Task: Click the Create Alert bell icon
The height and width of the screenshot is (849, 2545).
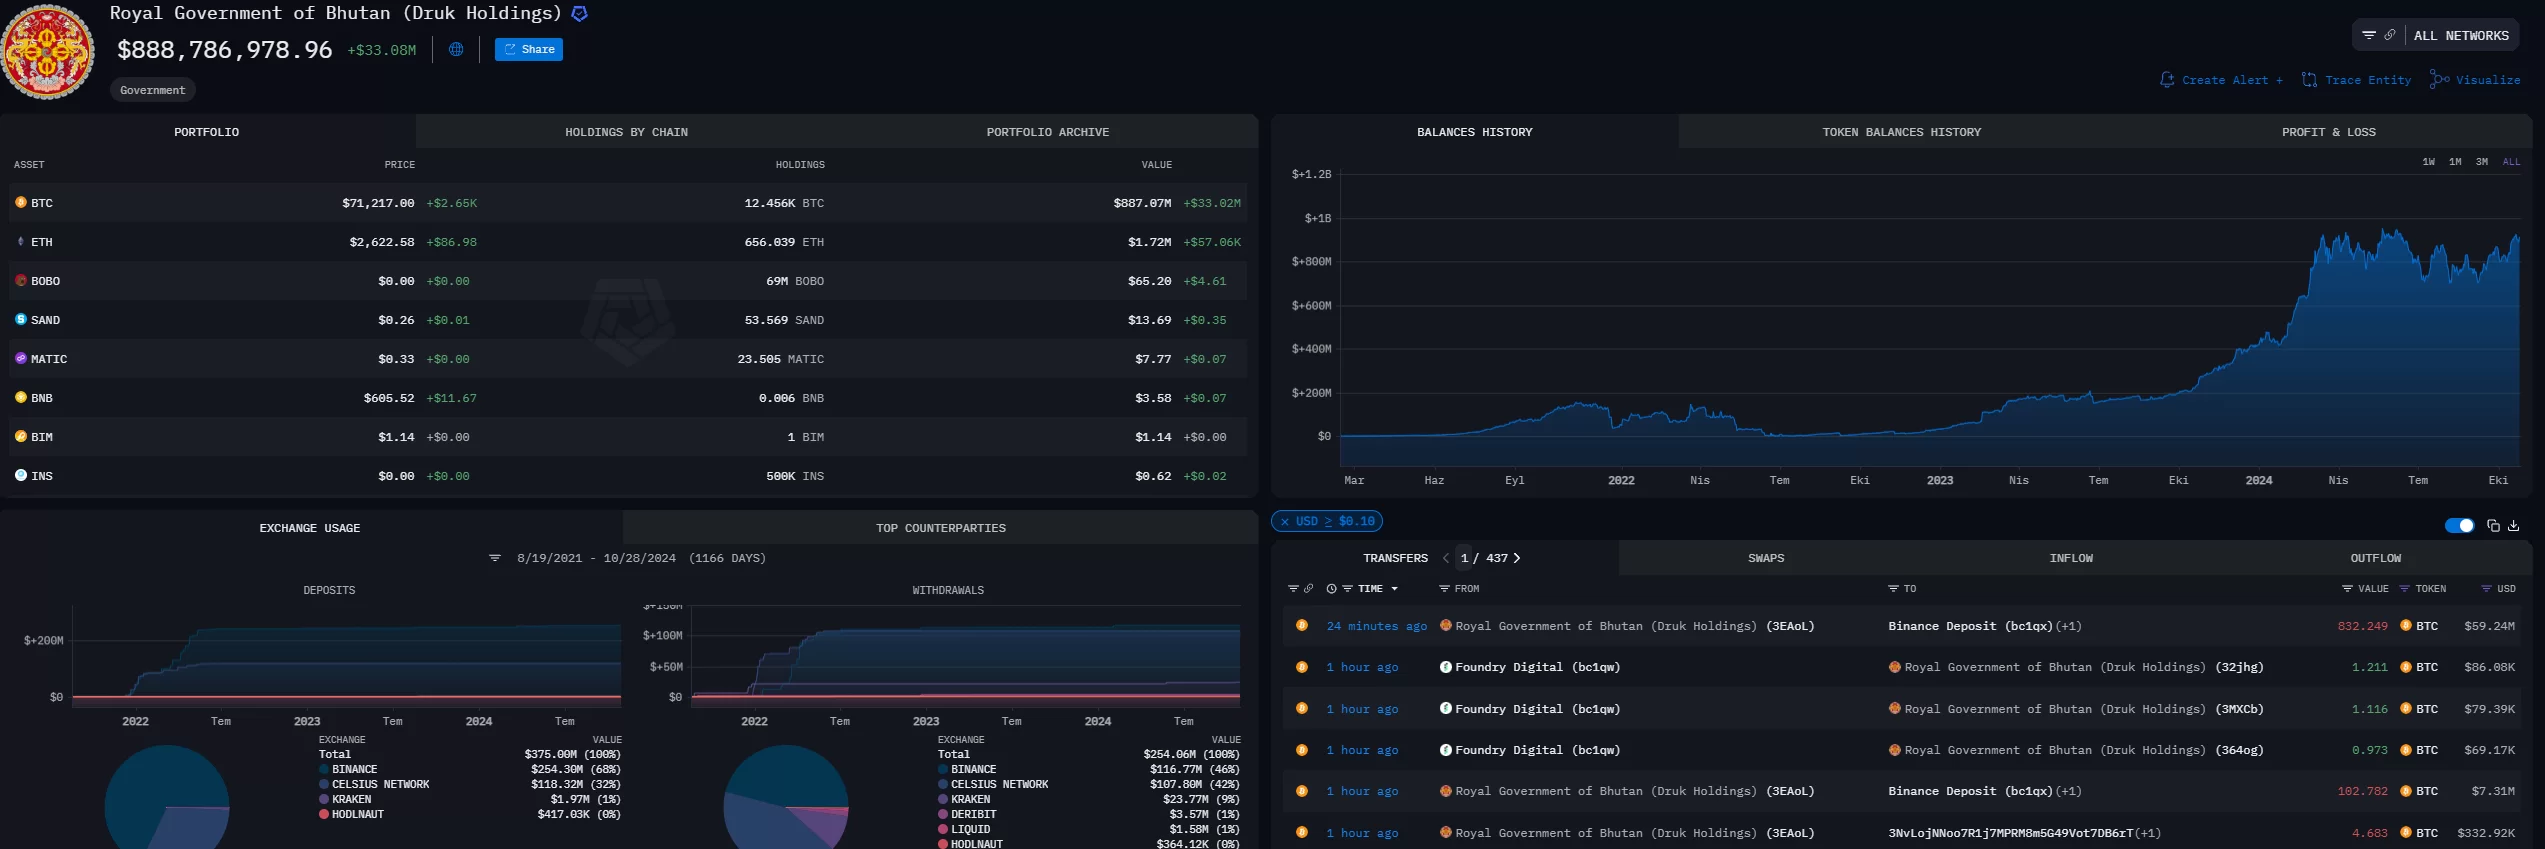Action: [2167, 80]
